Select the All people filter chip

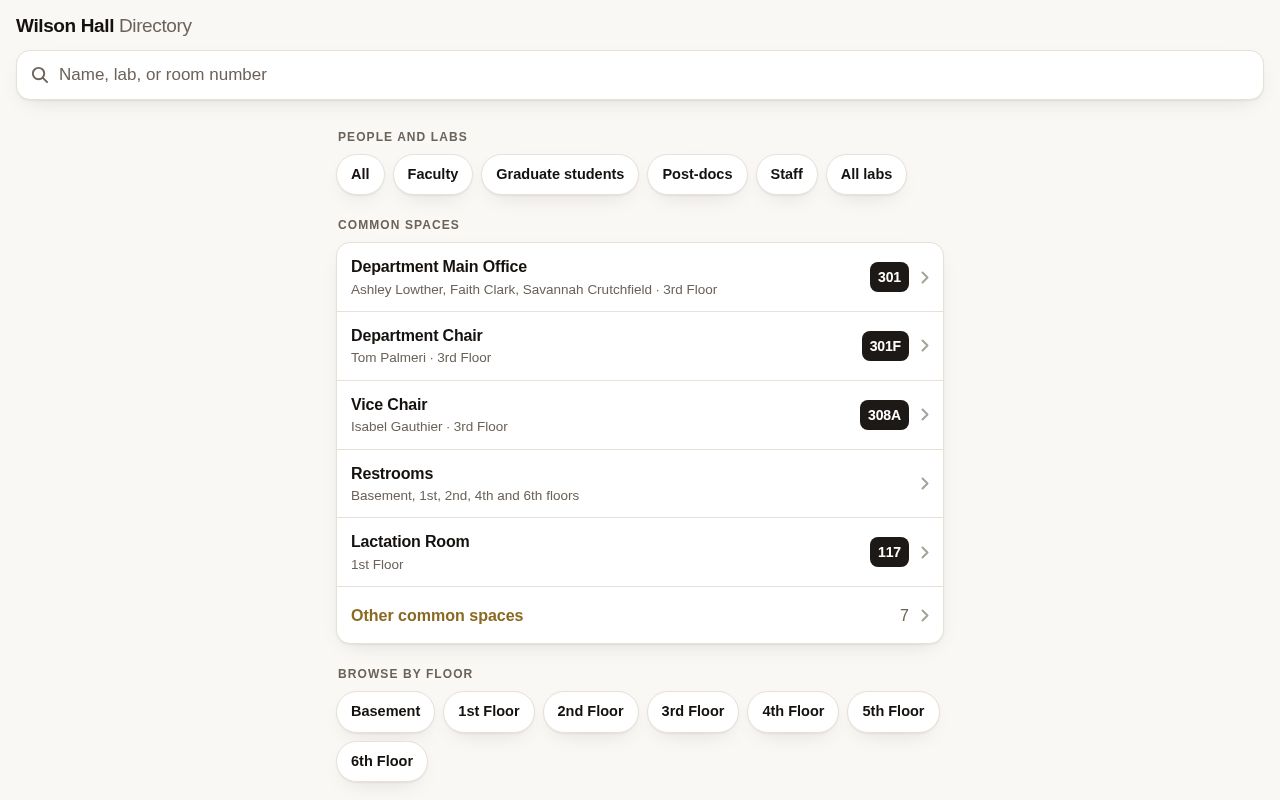[x=360, y=174]
